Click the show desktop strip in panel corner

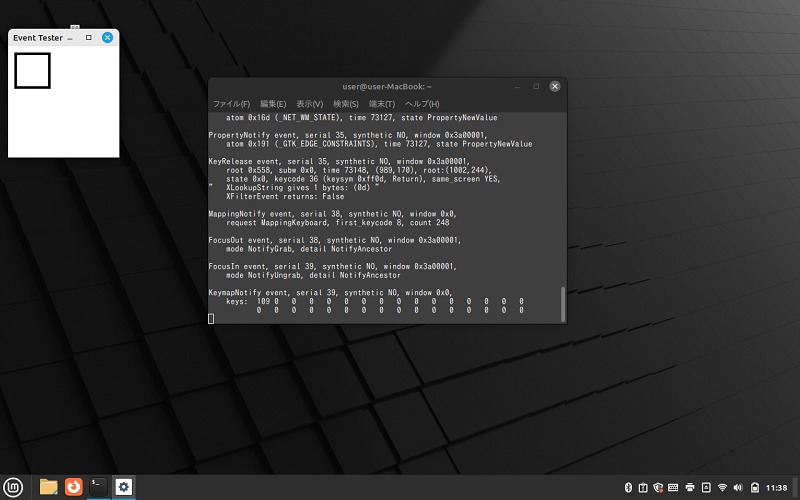[796, 487]
